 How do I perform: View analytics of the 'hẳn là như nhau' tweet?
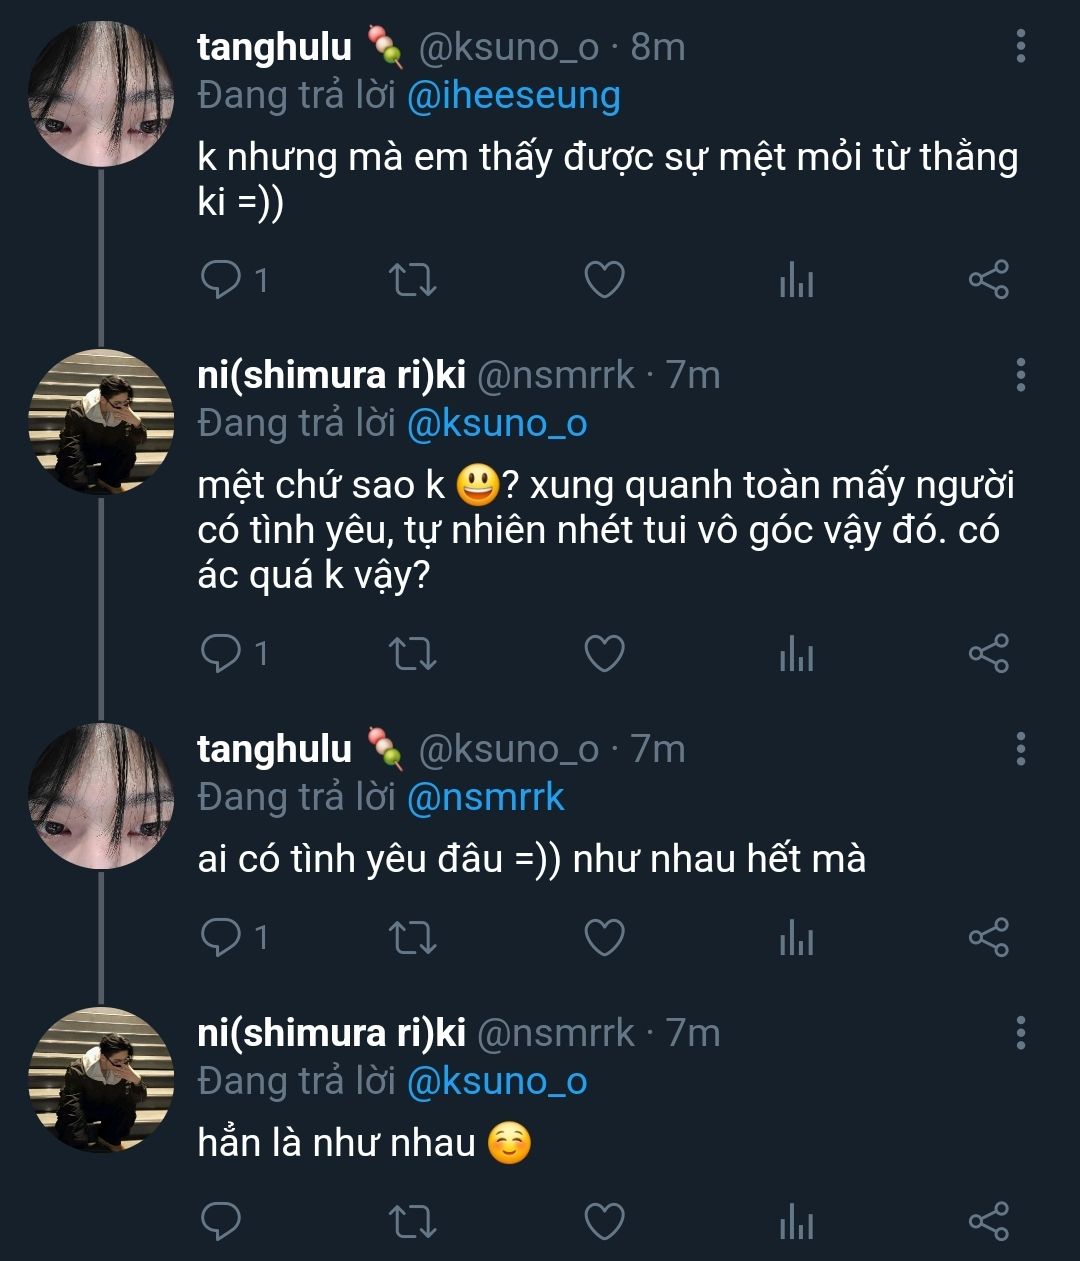(796, 1222)
